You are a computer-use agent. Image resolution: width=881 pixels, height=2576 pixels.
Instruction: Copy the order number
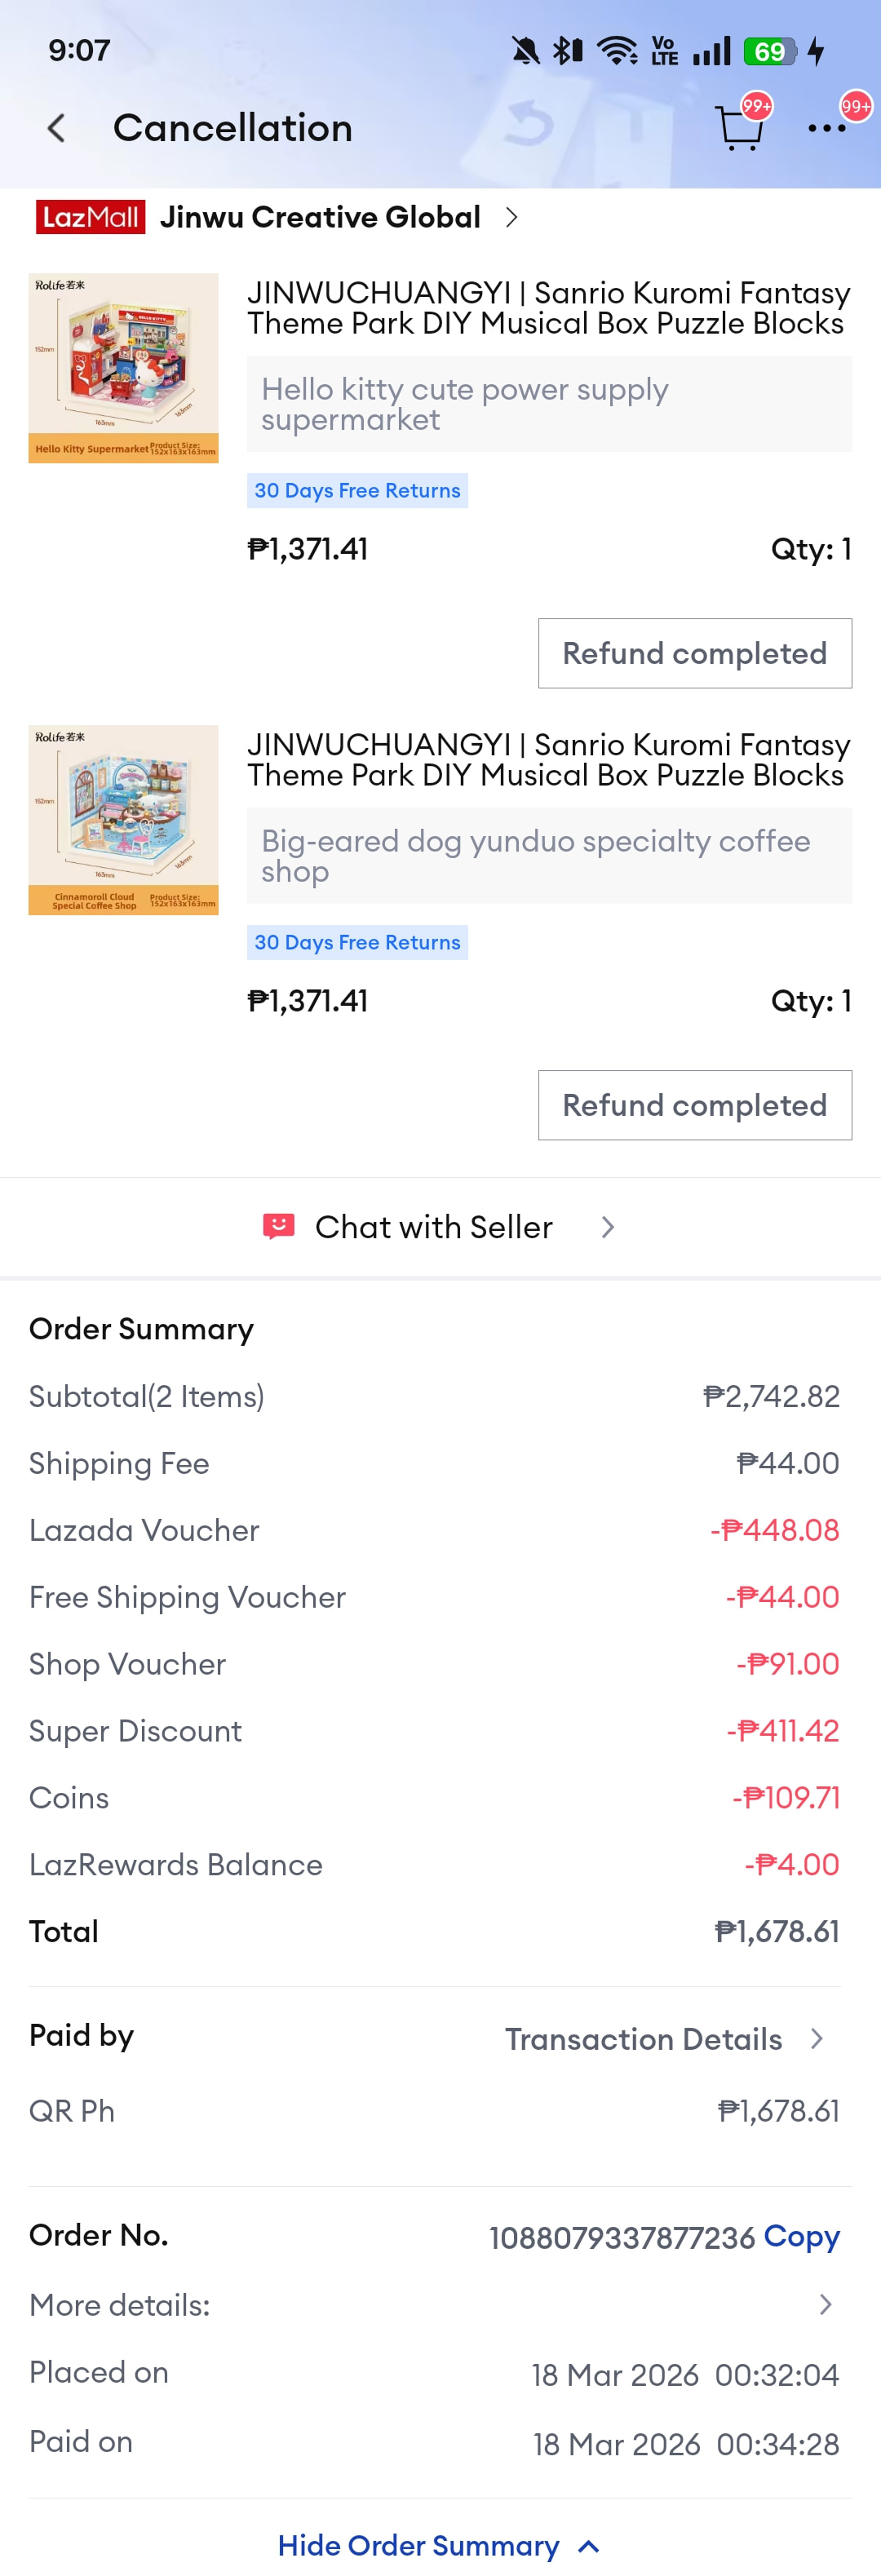[801, 2236]
